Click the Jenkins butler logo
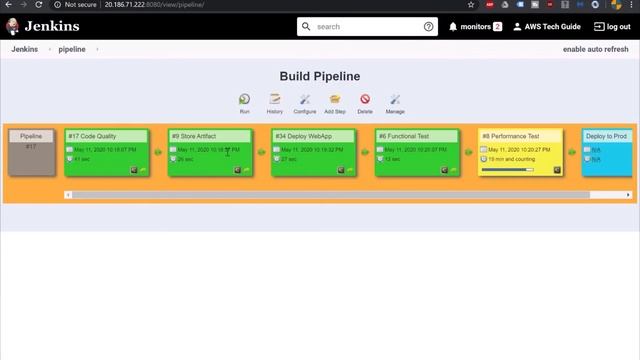This screenshot has height=360, width=640. coord(13,27)
